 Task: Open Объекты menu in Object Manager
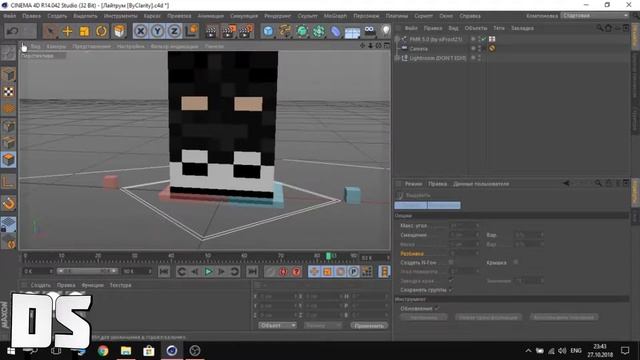pos(476,28)
